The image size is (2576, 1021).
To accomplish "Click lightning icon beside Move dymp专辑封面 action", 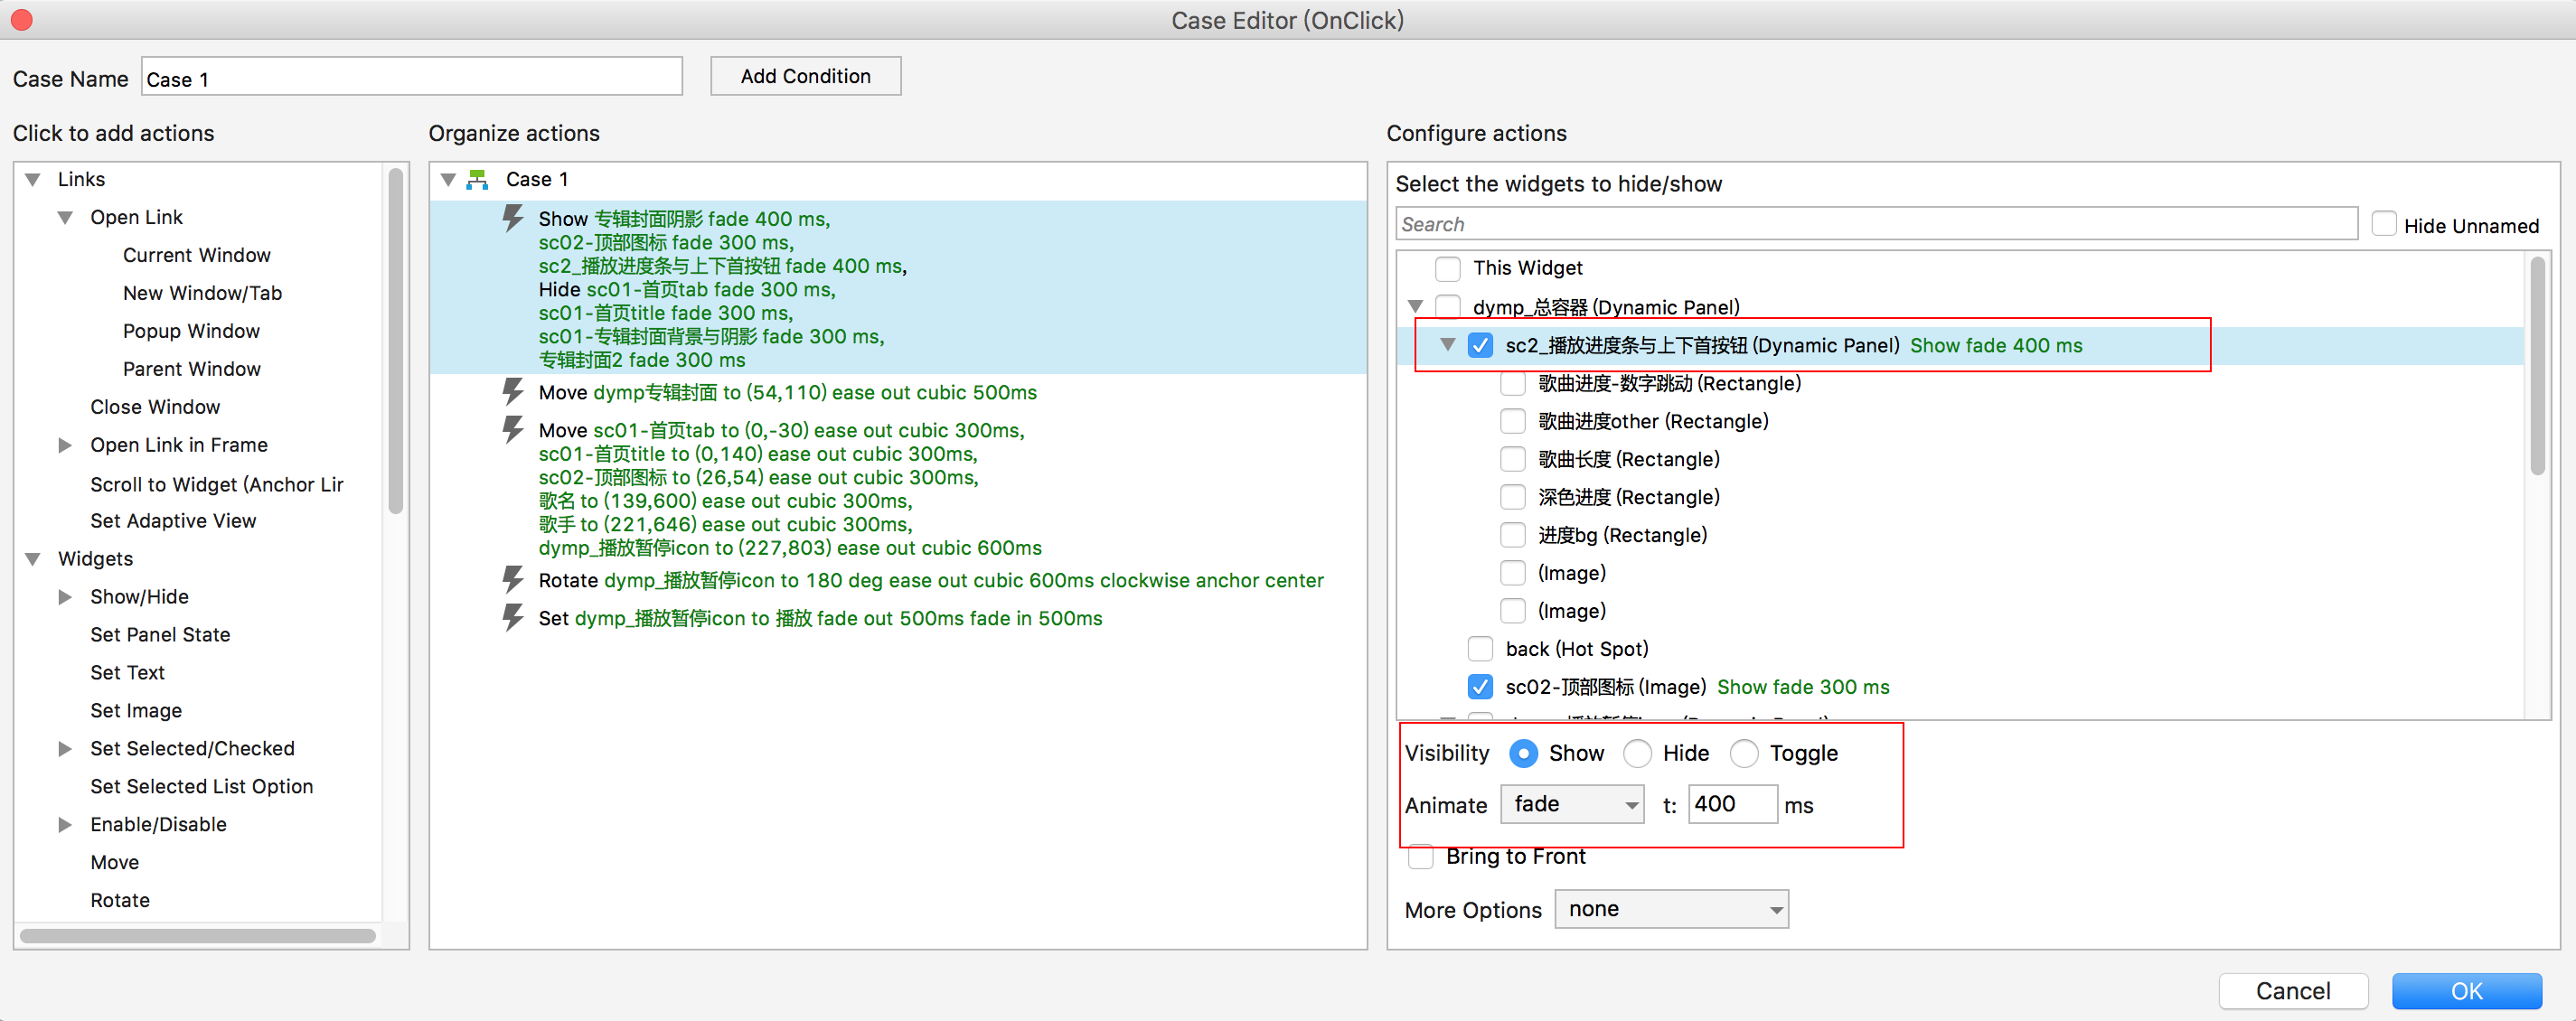I will [x=513, y=391].
